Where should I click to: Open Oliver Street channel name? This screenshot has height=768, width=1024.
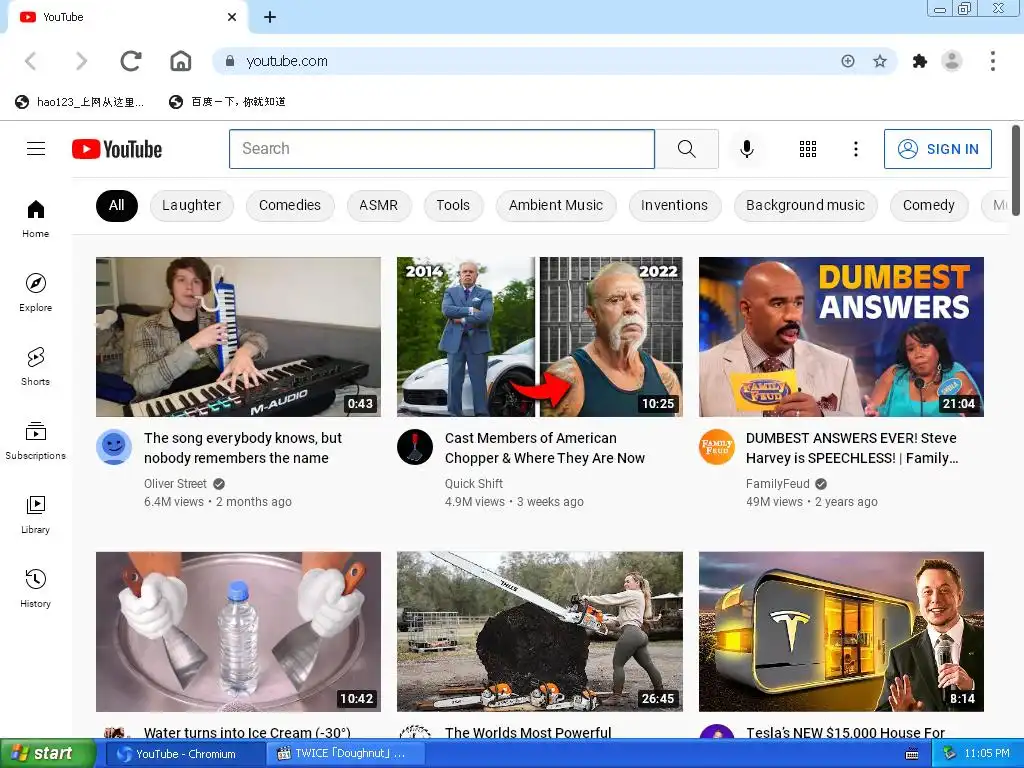tap(175, 484)
